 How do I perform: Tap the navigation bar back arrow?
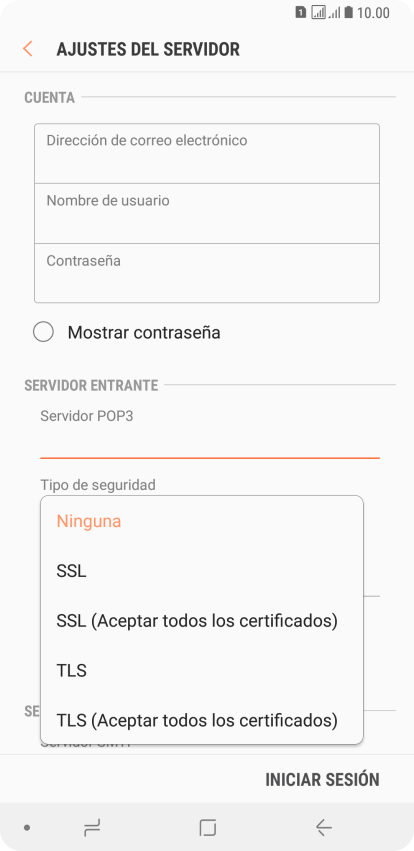tap(323, 828)
